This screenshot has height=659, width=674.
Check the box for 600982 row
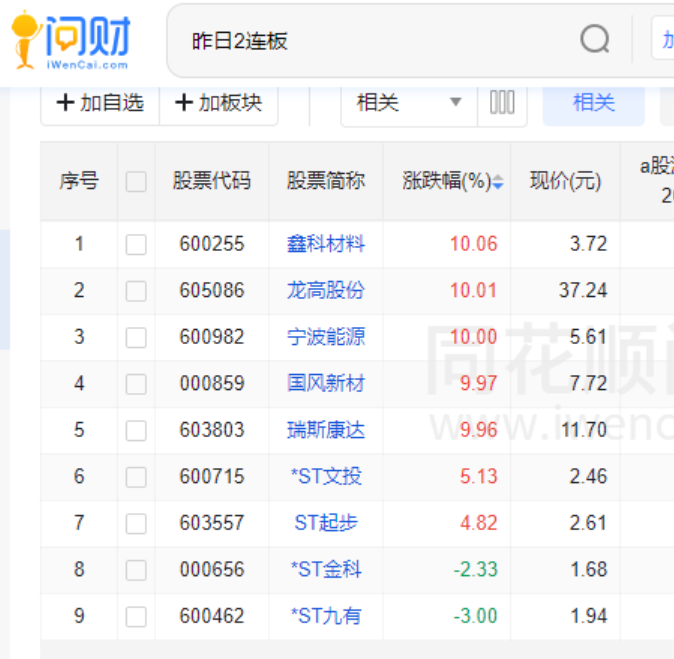(x=136, y=337)
